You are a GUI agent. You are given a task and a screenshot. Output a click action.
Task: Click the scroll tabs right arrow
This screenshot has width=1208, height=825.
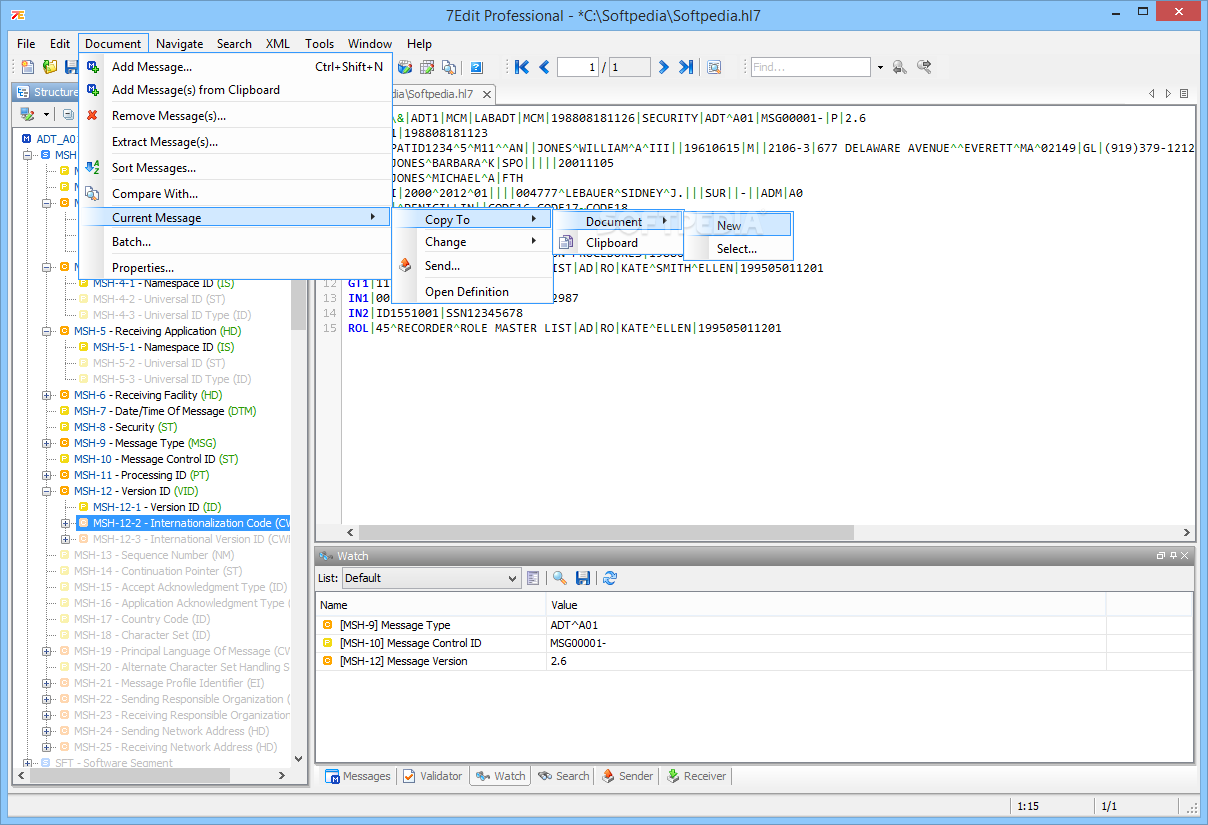tap(1168, 93)
